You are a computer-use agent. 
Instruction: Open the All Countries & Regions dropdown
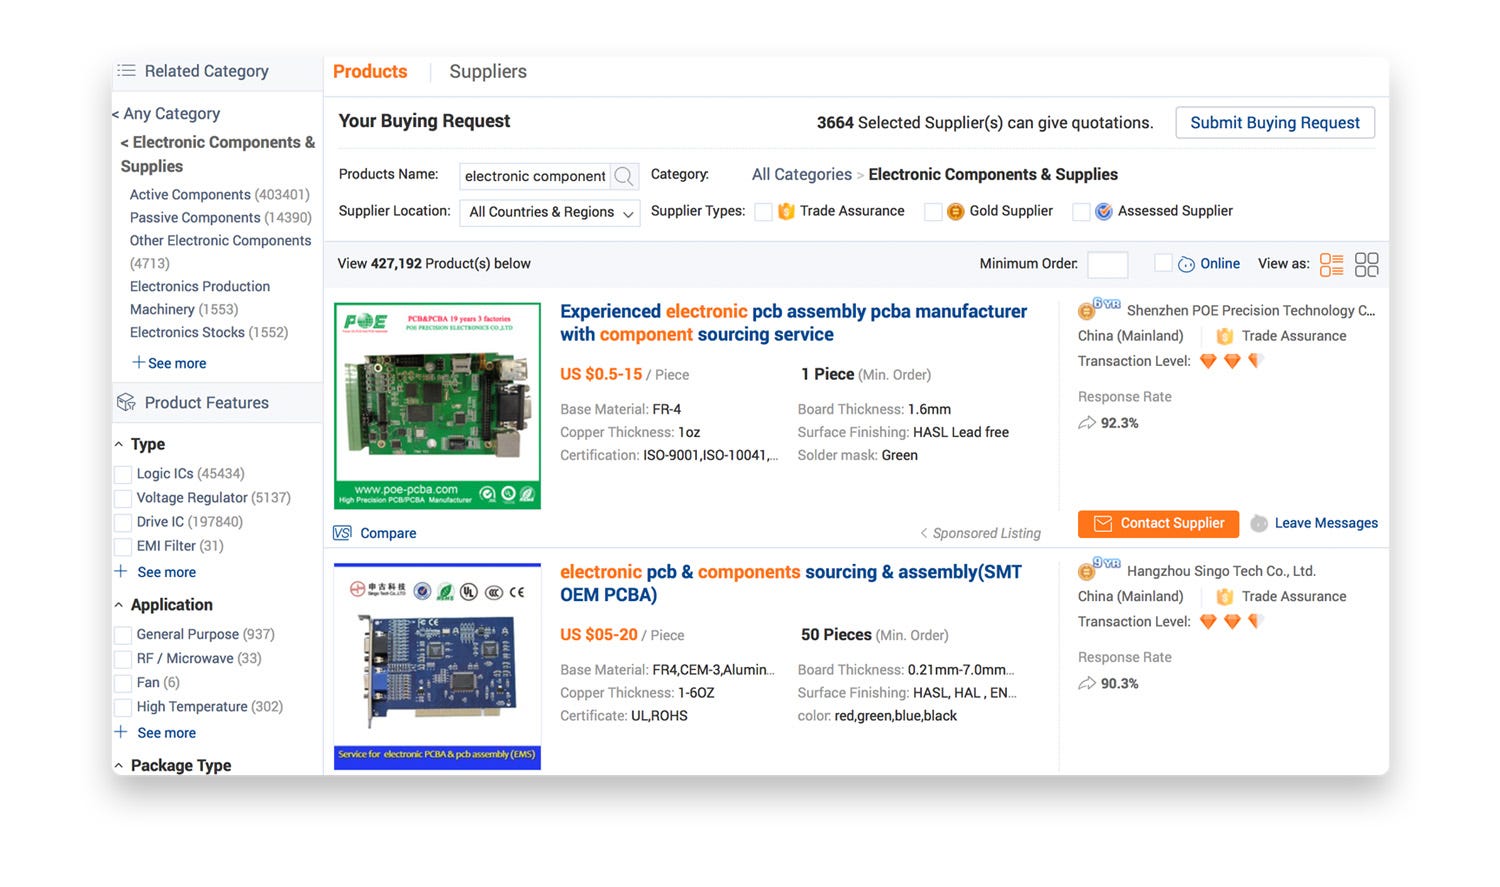coord(549,212)
